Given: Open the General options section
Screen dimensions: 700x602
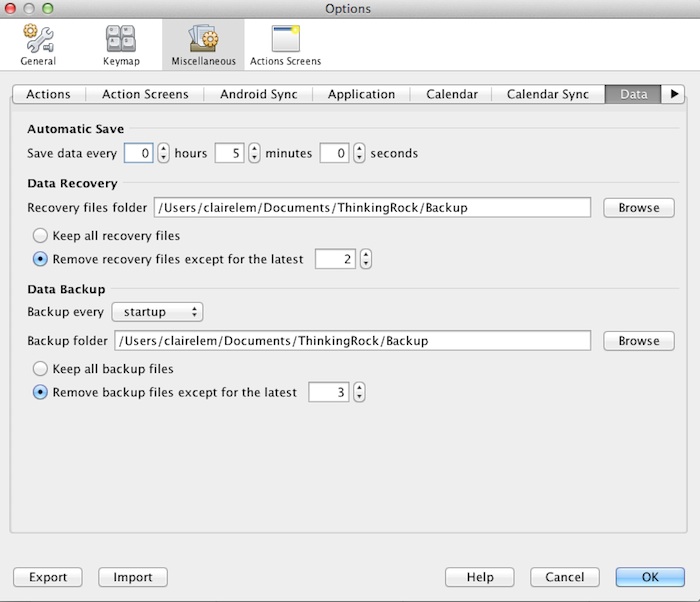Looking at the screenshot, I should pos(38,45).
